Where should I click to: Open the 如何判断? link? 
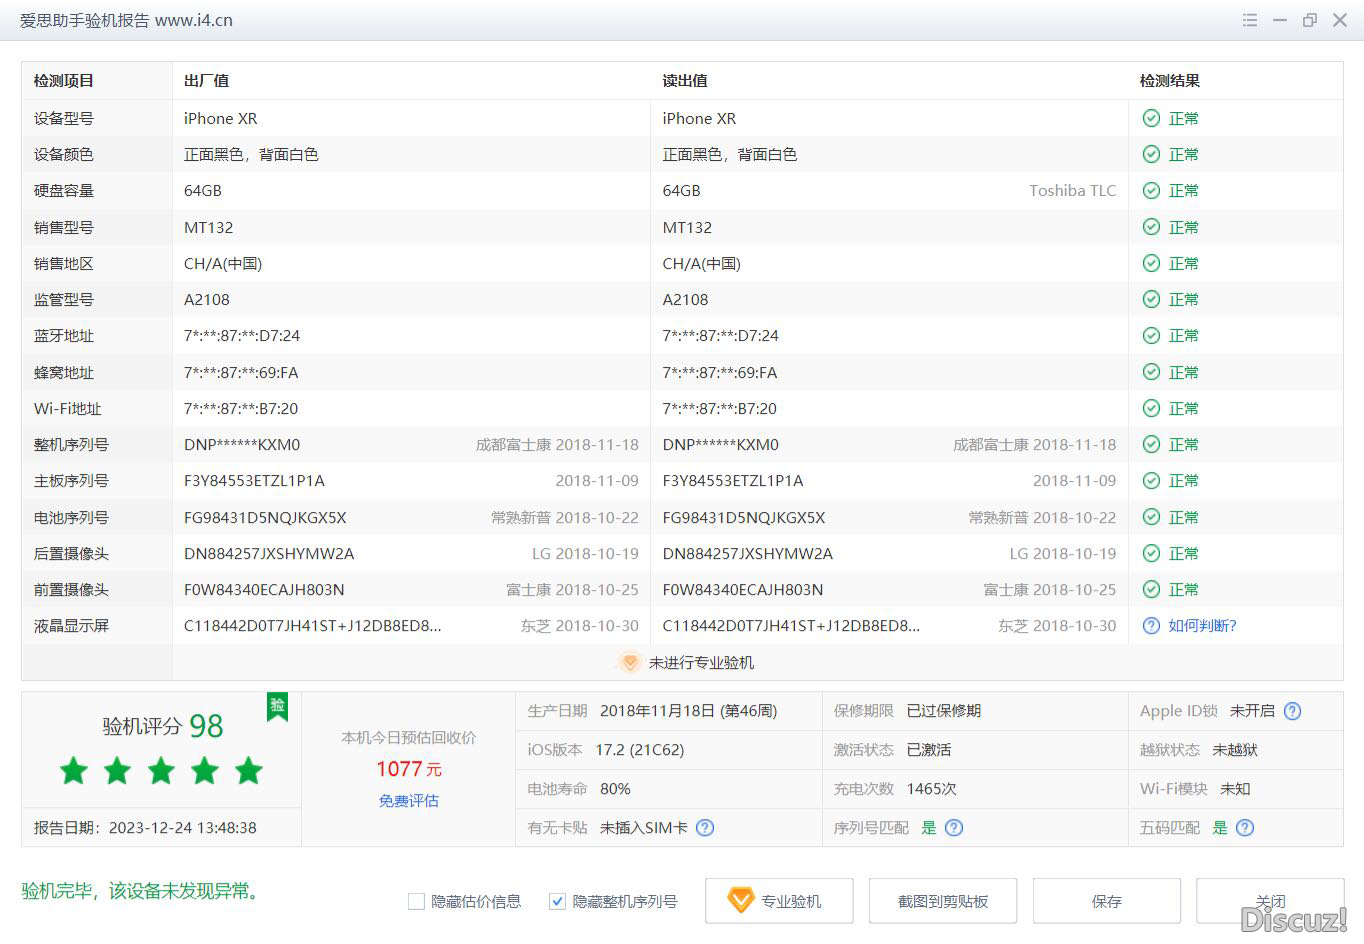coord(1202,625)
